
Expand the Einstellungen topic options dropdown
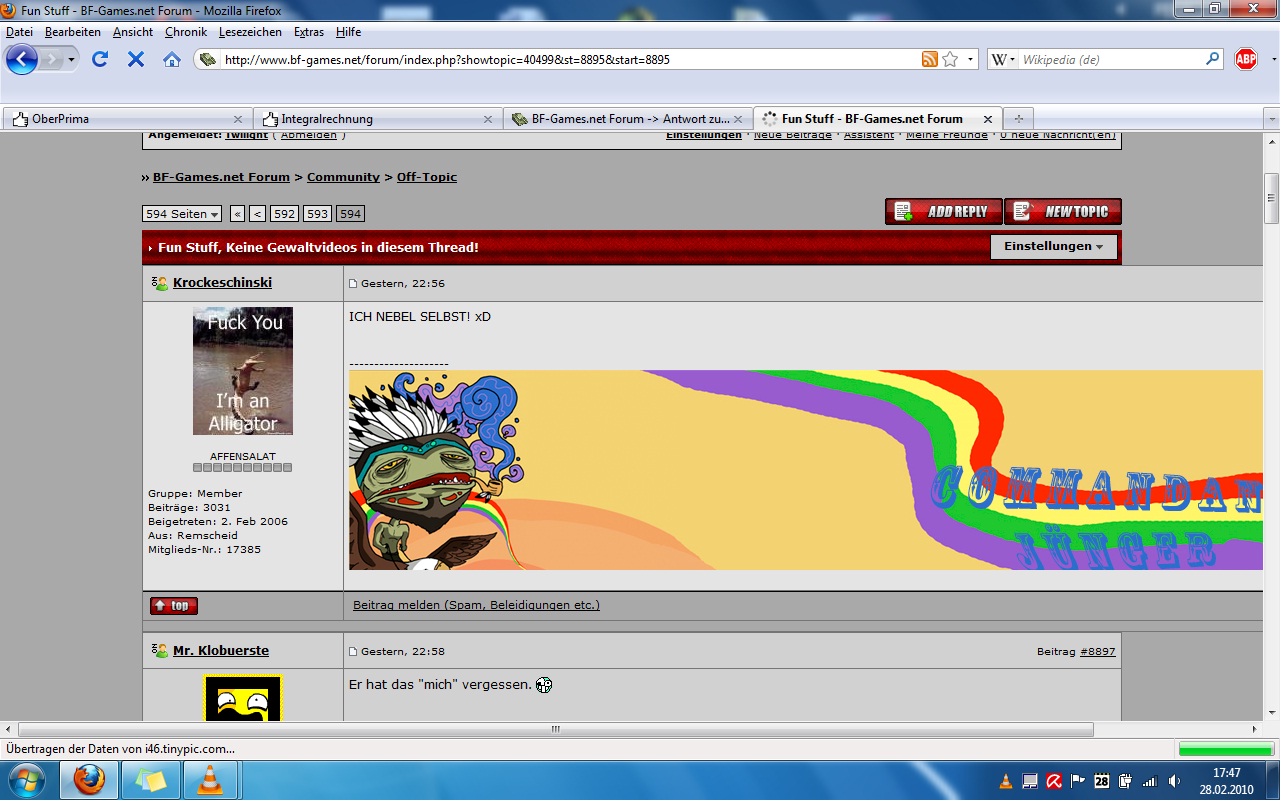pos(1054,247)
